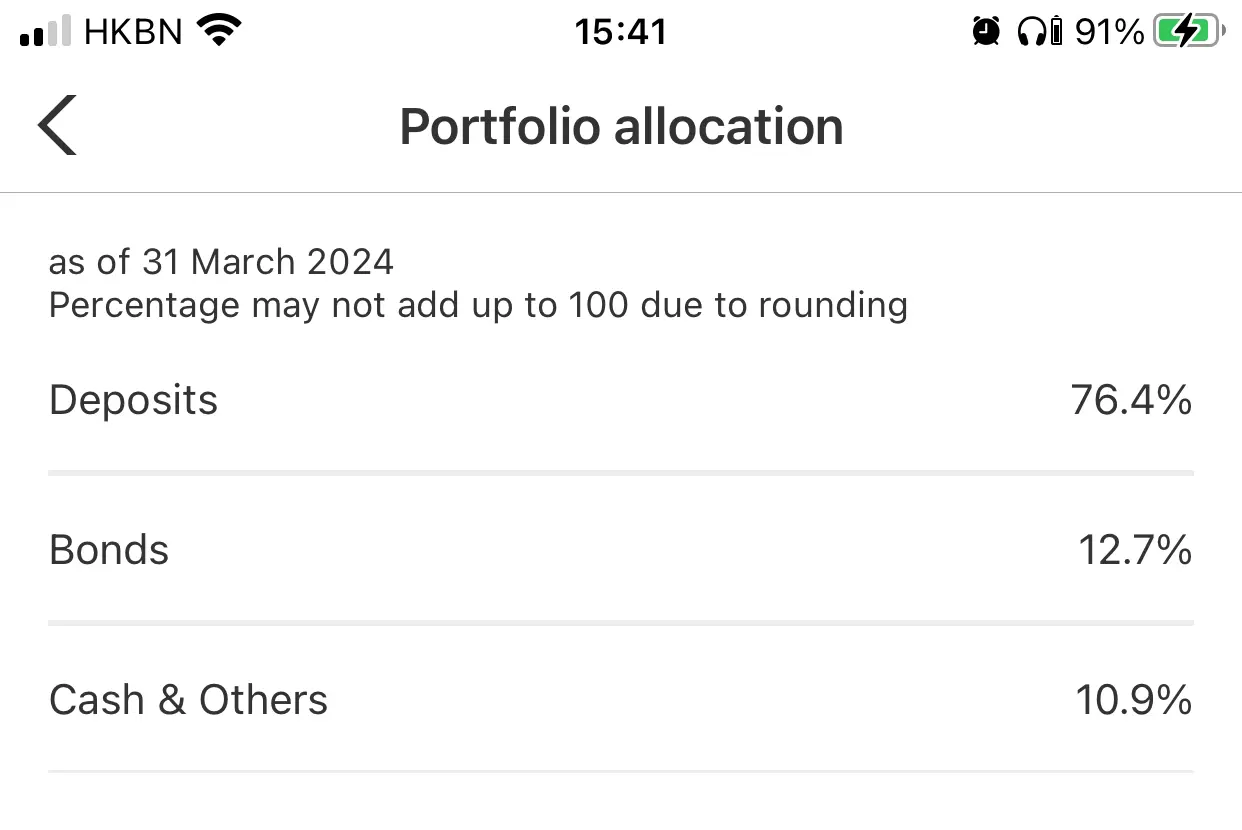
Task: Tap the 91% battery percentage text
Action: 1109,32
